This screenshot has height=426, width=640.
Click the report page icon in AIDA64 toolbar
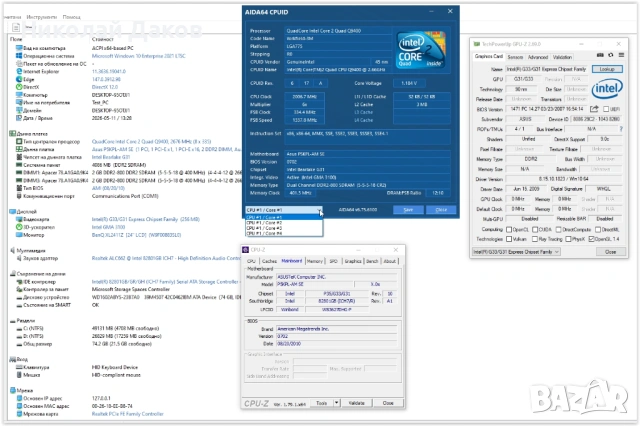16,27
